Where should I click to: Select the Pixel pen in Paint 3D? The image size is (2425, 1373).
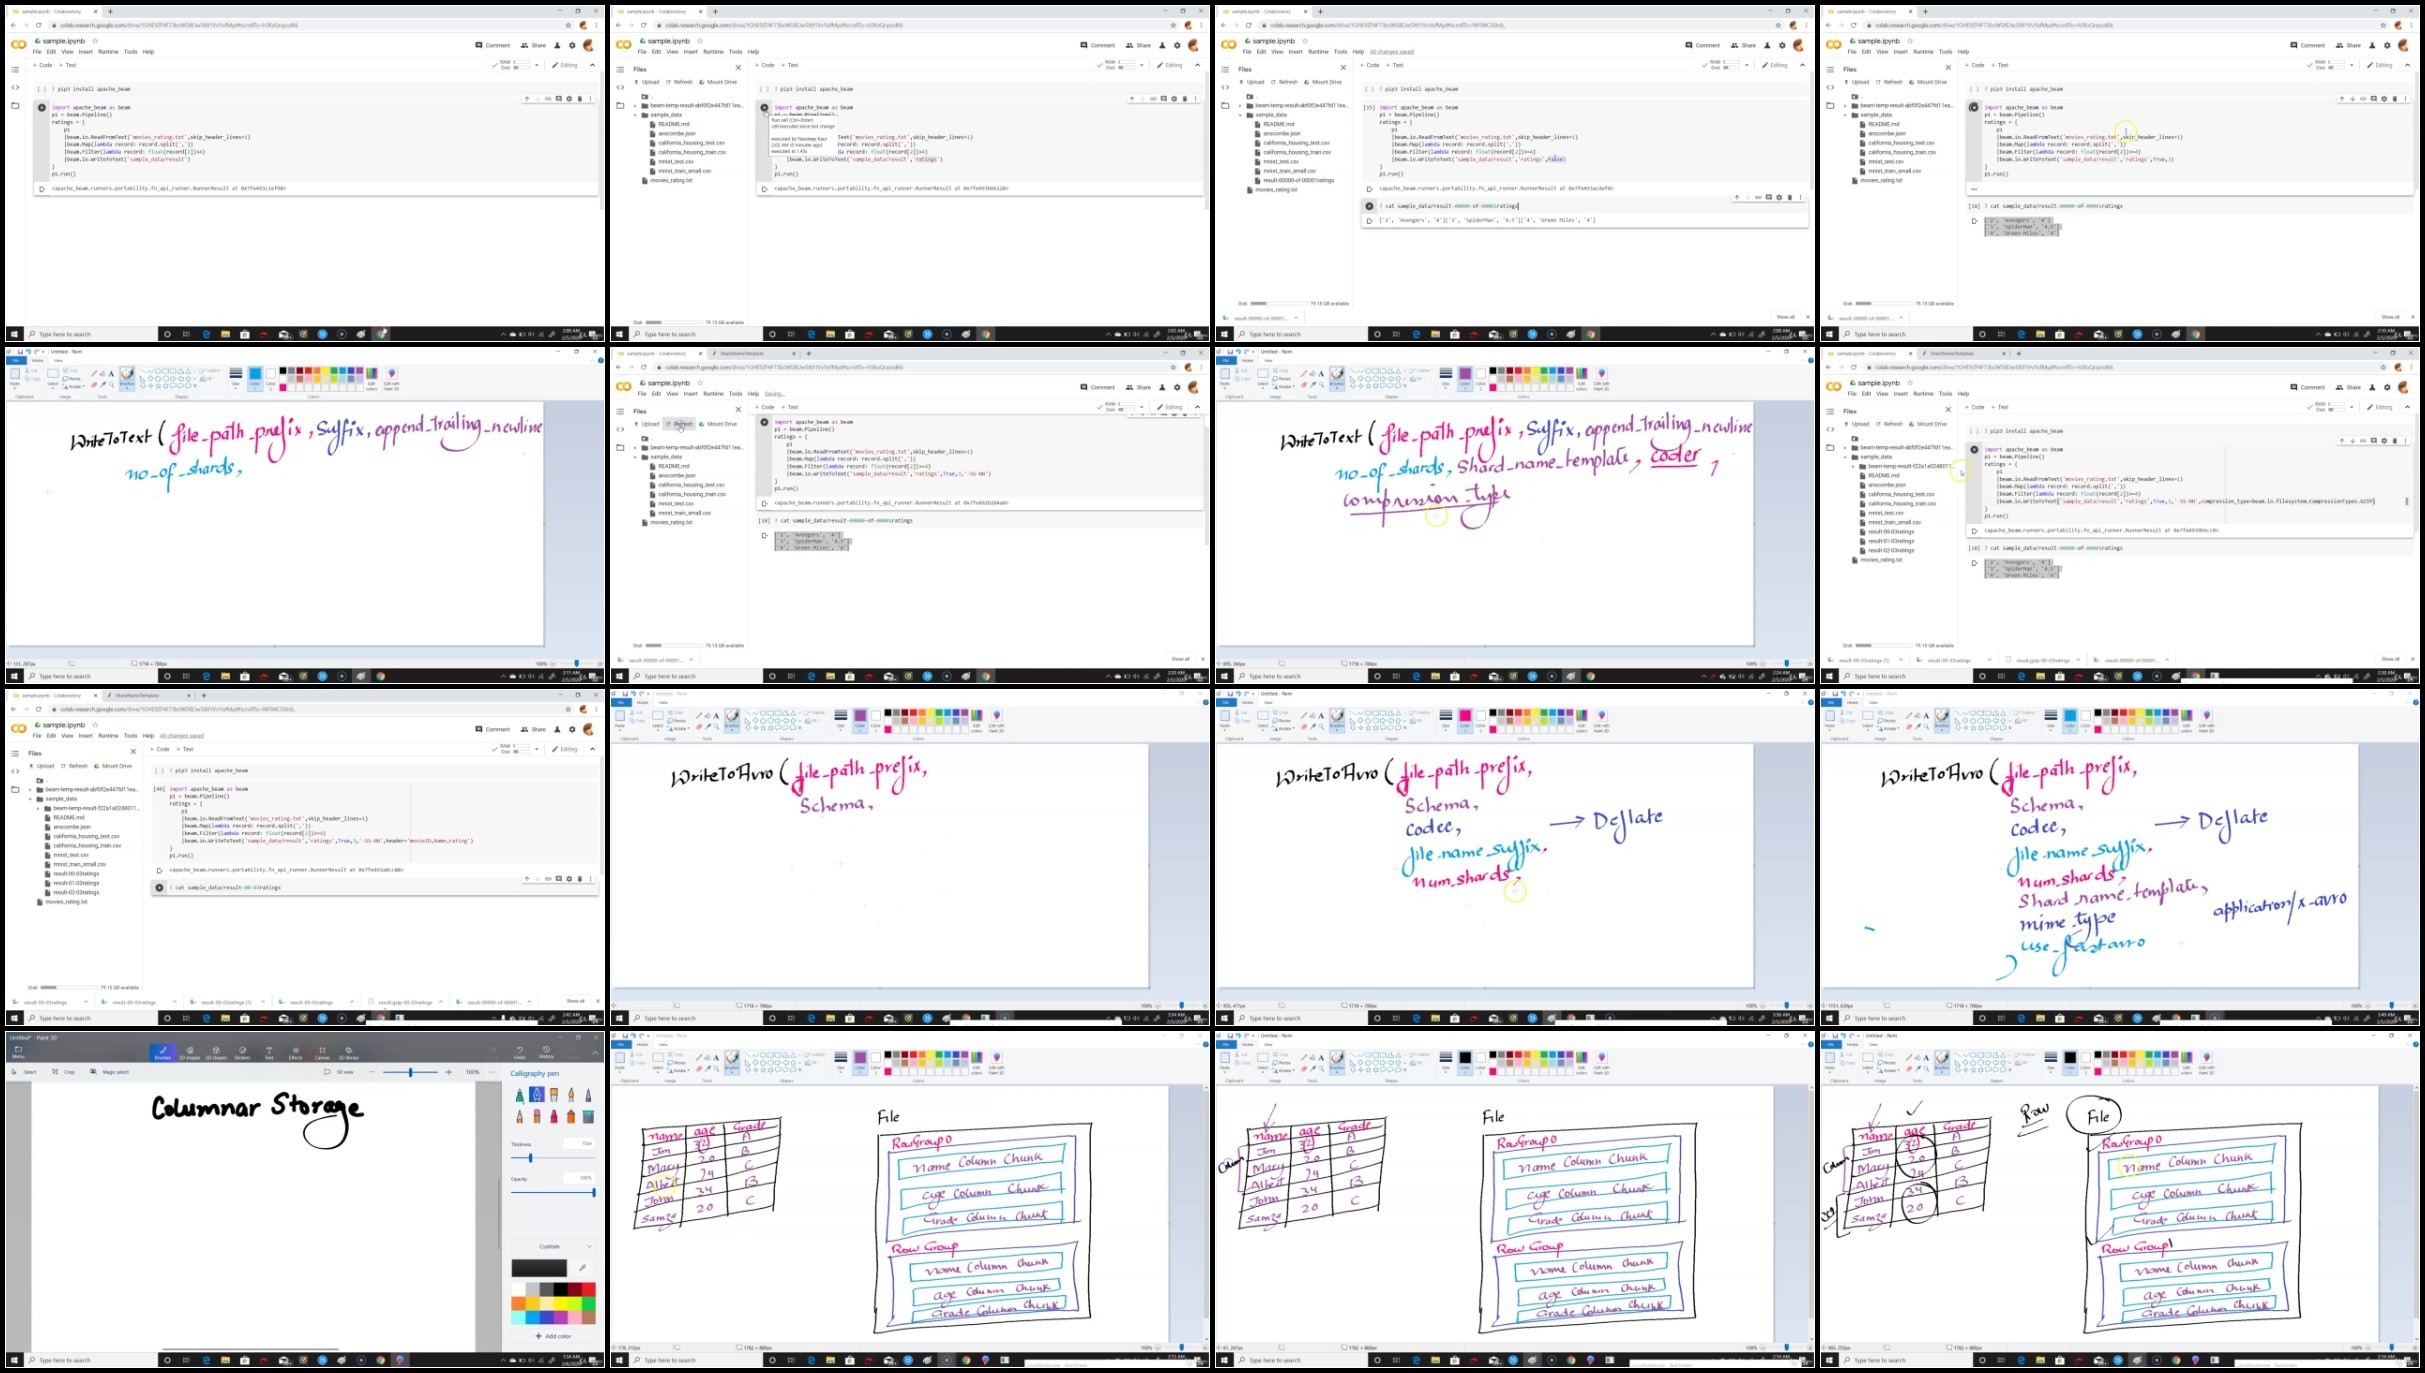(588, 1095)
